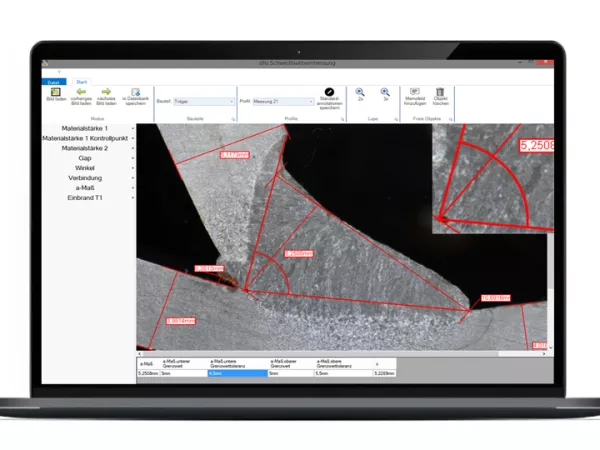The height and width of the screenshot is (450, 600).
Task: Load next image with green right arrow
Action: pyautogui.click(x=107, y=92)
